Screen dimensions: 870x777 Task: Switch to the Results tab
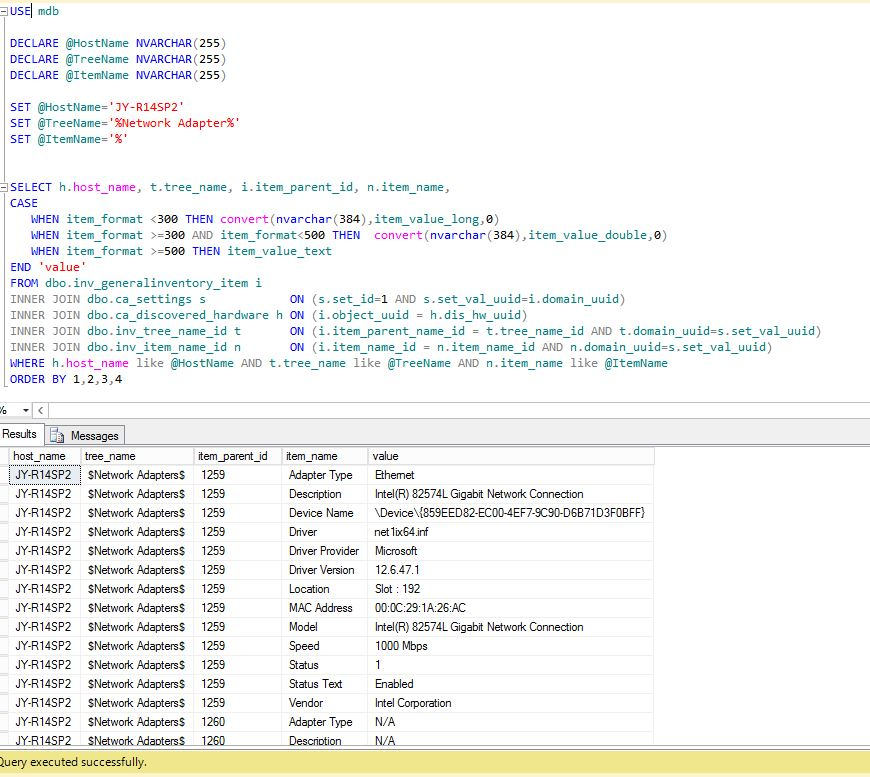click(20, 434)
